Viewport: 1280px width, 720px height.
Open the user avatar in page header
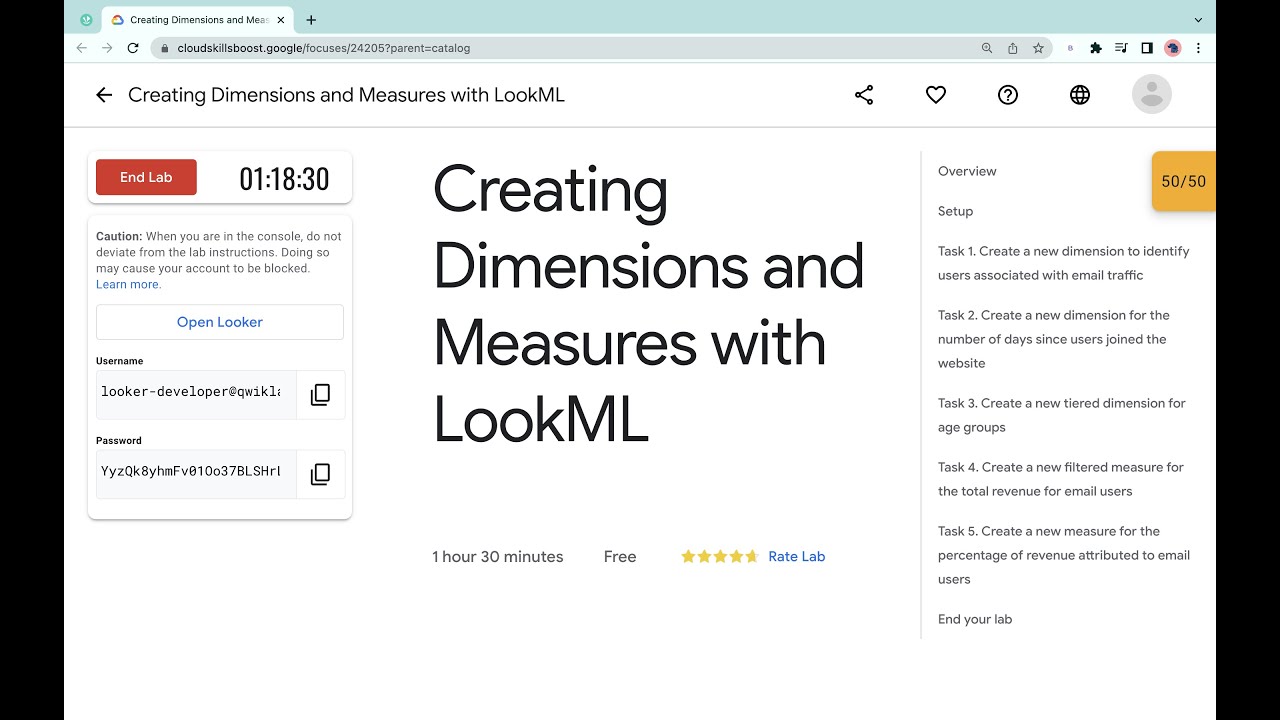[x=1152, y=95]
